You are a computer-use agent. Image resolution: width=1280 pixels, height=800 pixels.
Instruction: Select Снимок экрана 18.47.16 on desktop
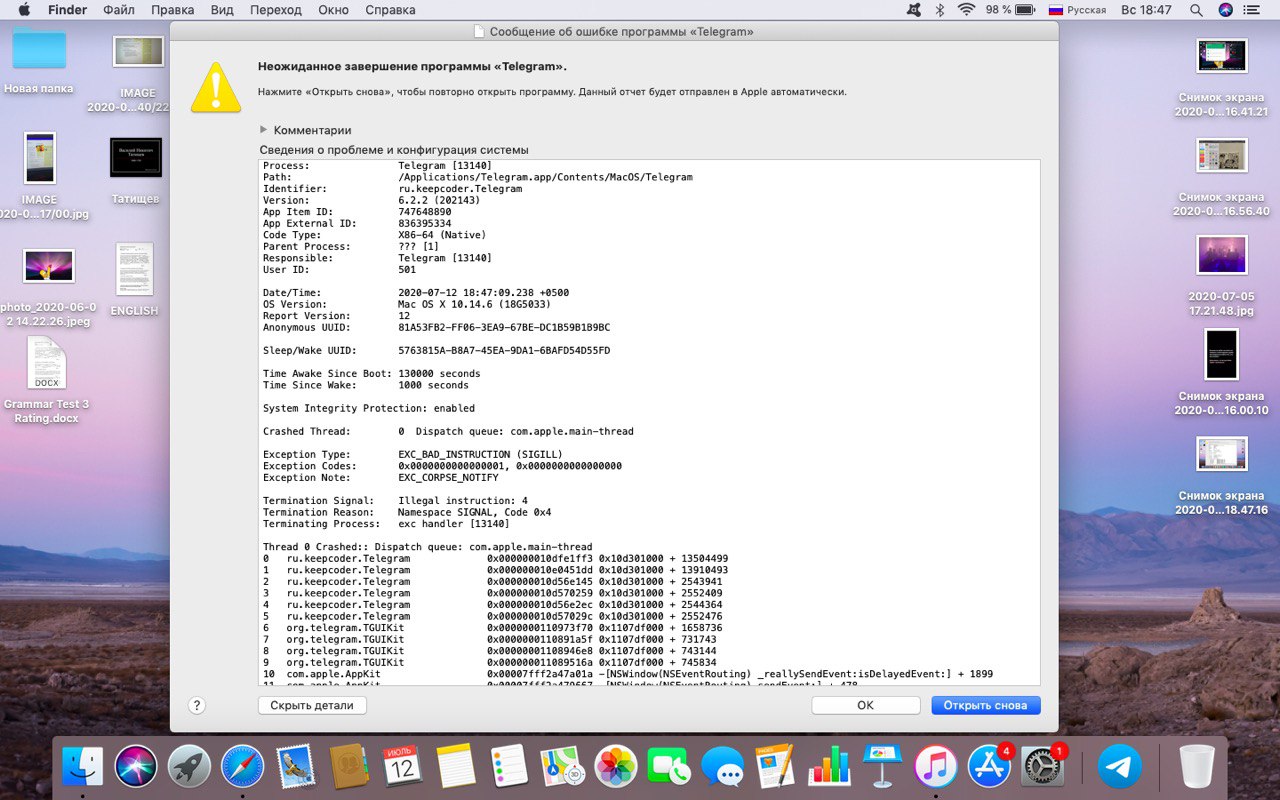(x=1222, y=475)
